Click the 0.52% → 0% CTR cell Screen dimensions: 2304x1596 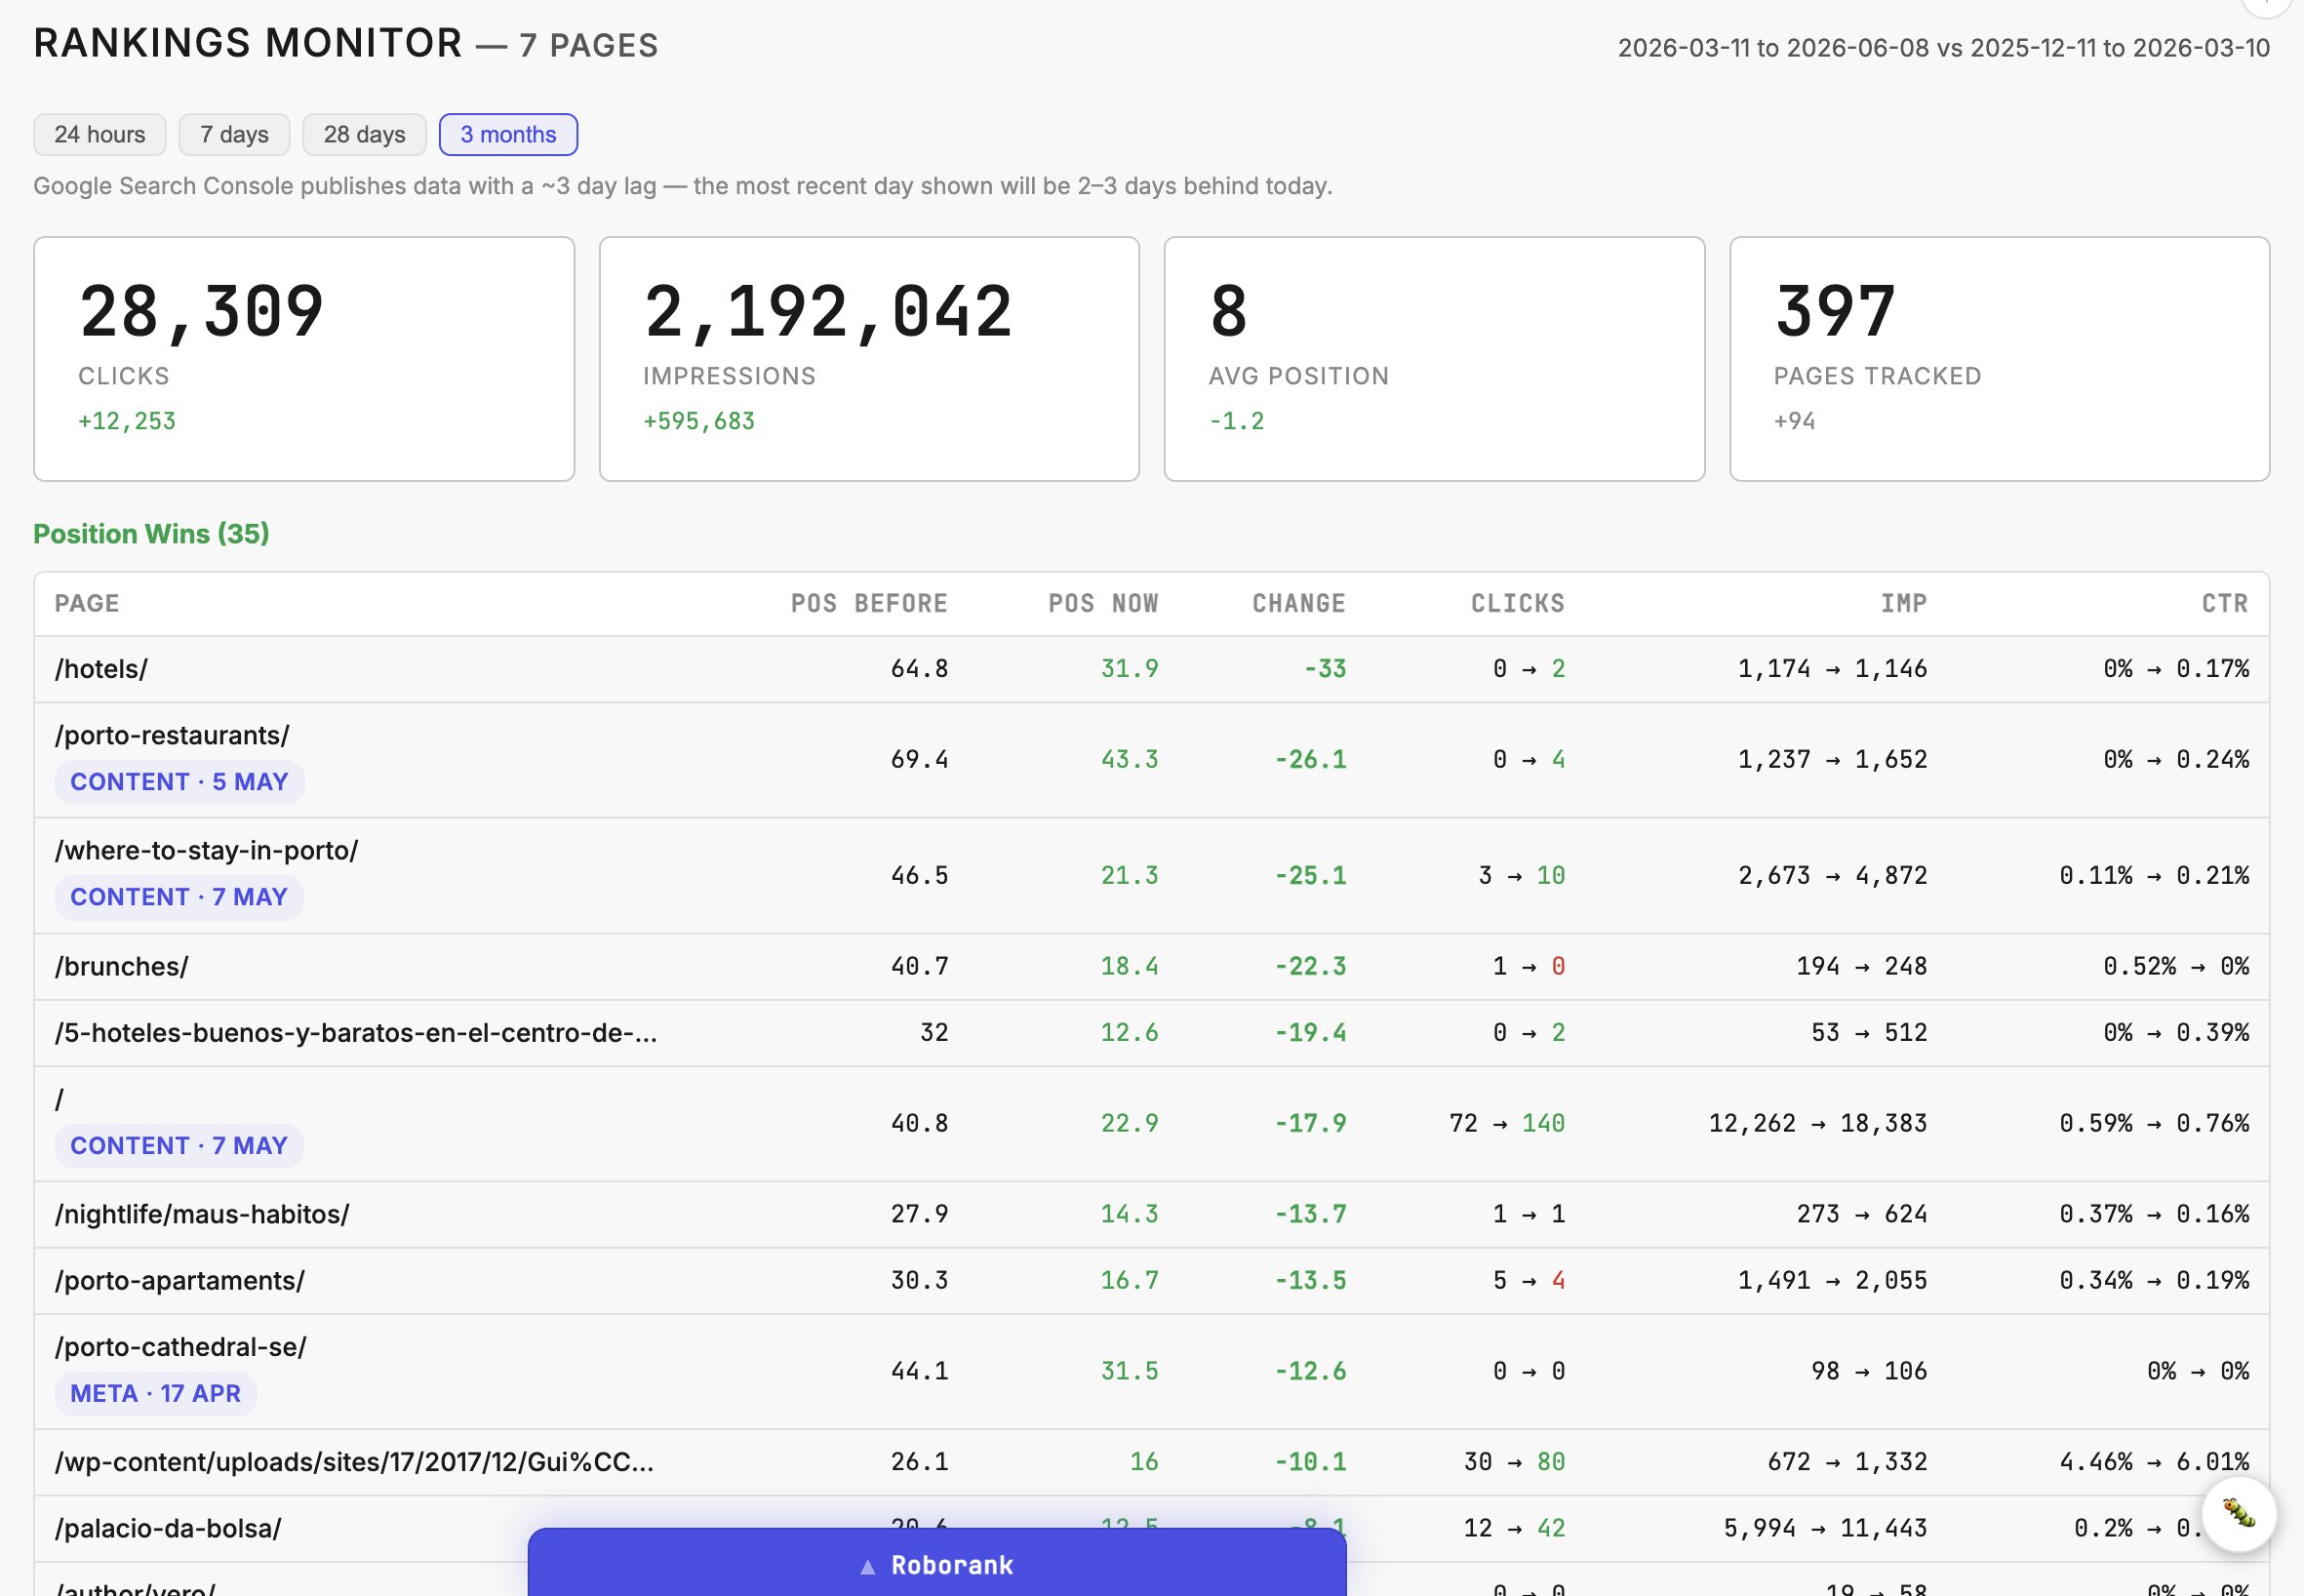tap(2176, 966)
